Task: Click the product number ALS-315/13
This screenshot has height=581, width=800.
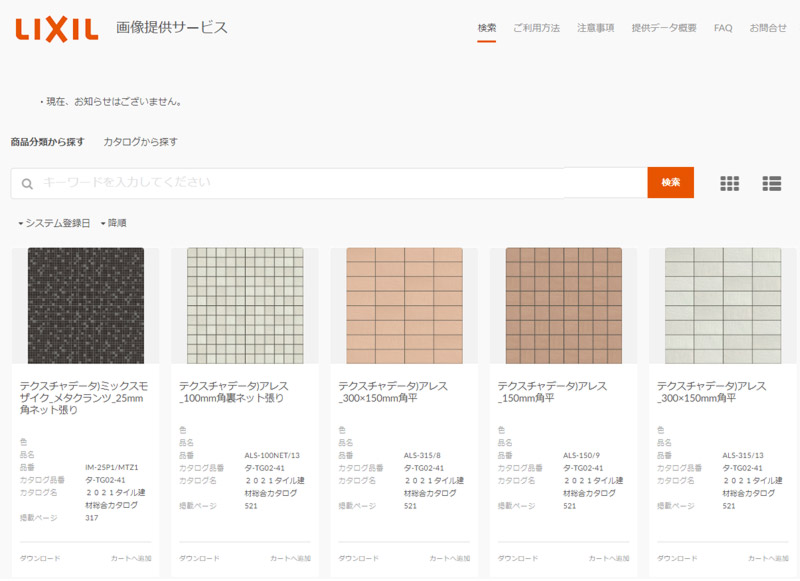Action: point(743,456)
